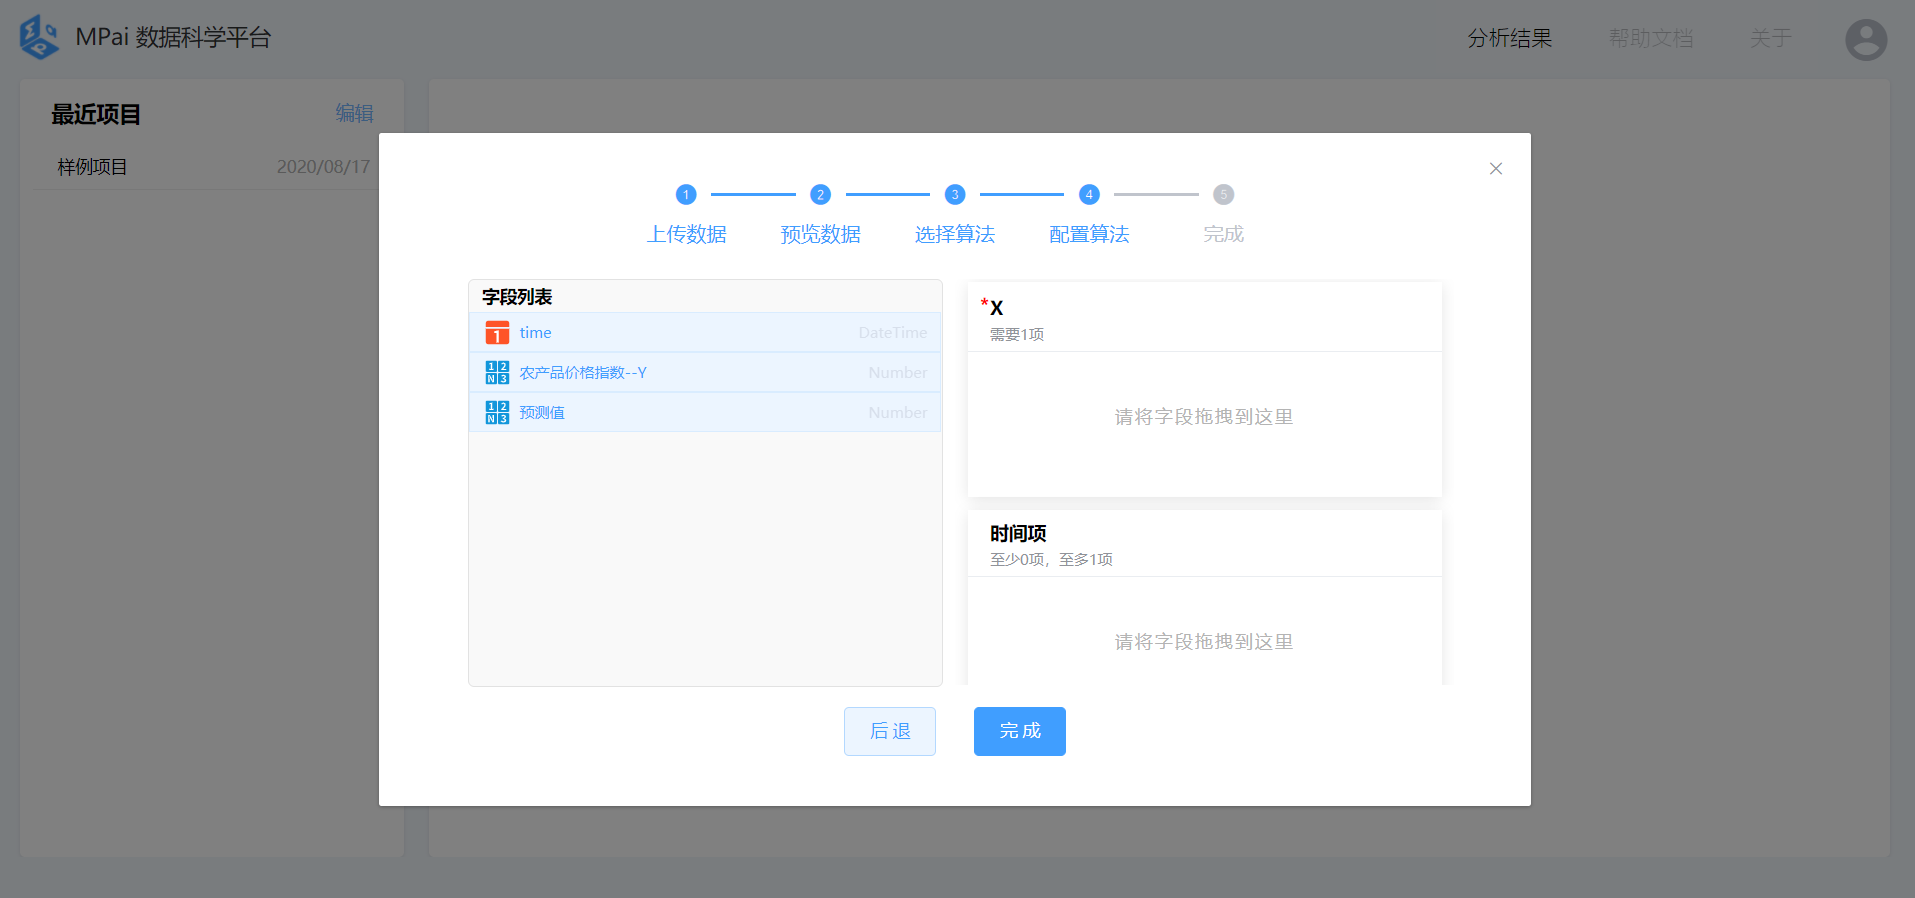The image size is (1915, 898).
Task: Click the 时间项 drop area
Action: click(x=1204, y=631)
